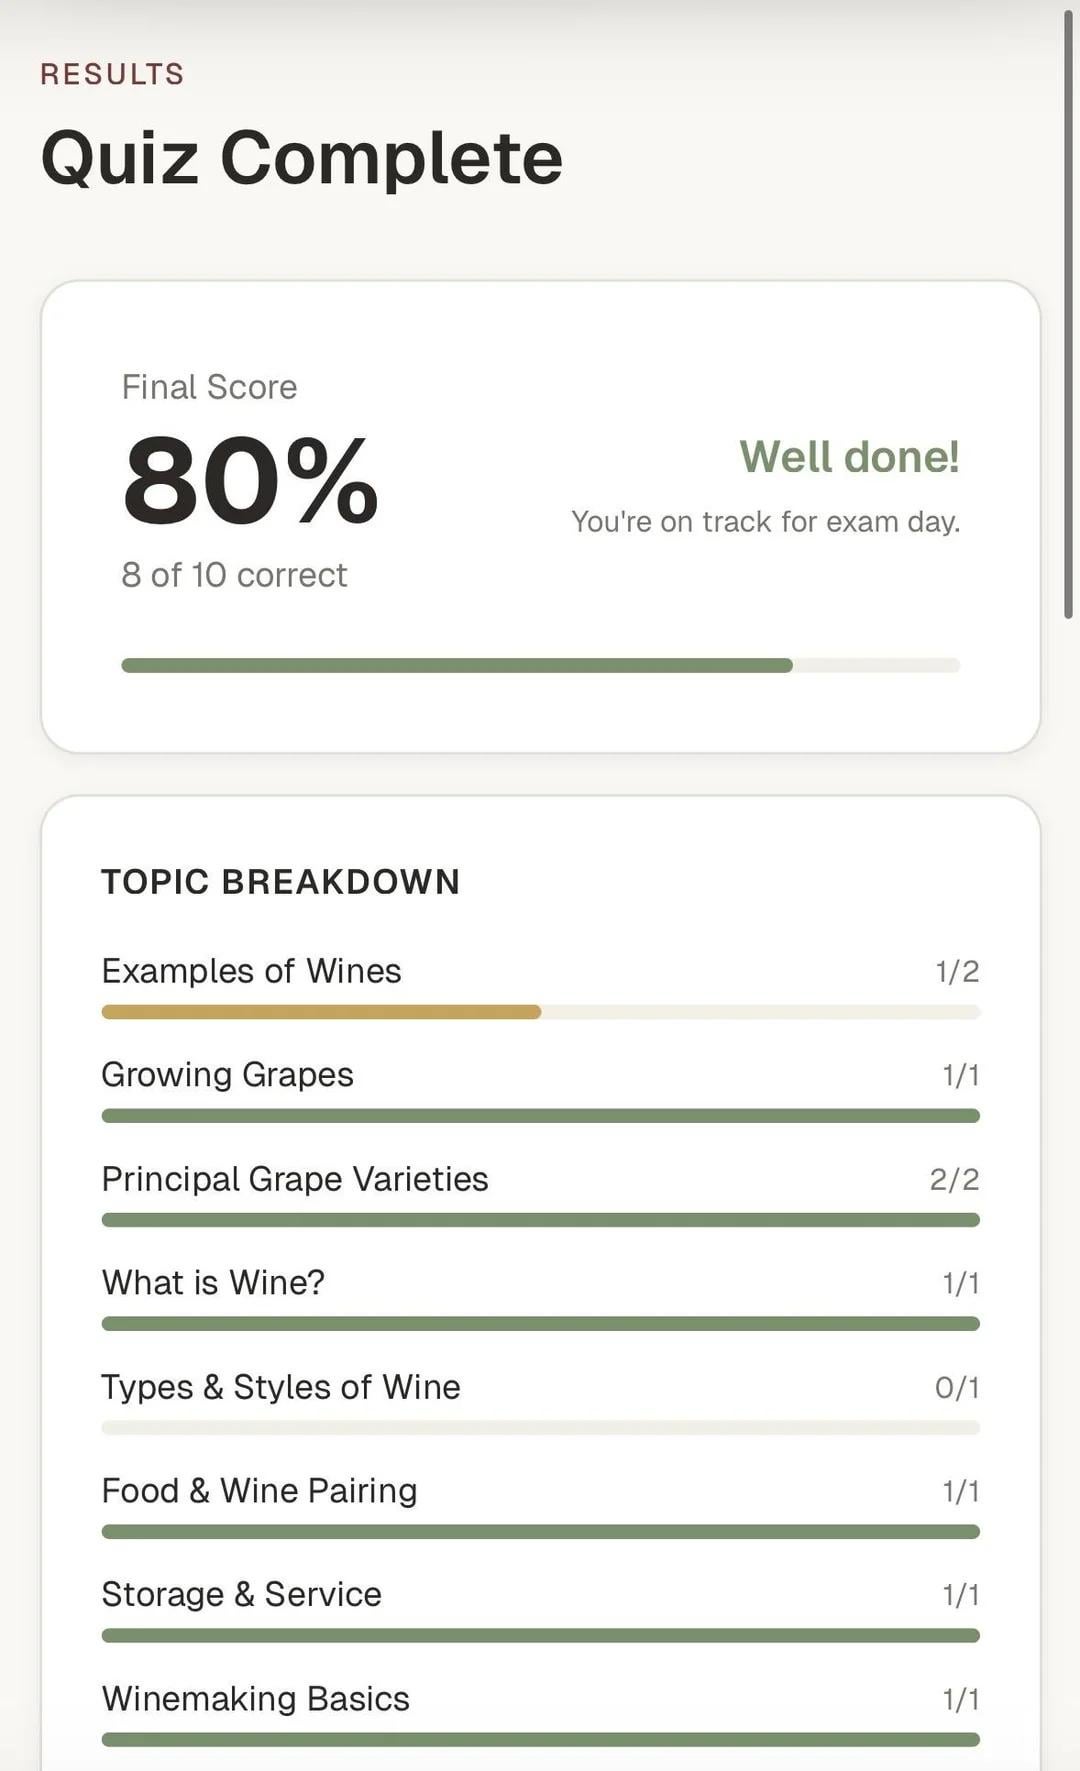Open the Principal Grape Varieties topic

point(295,1179)
